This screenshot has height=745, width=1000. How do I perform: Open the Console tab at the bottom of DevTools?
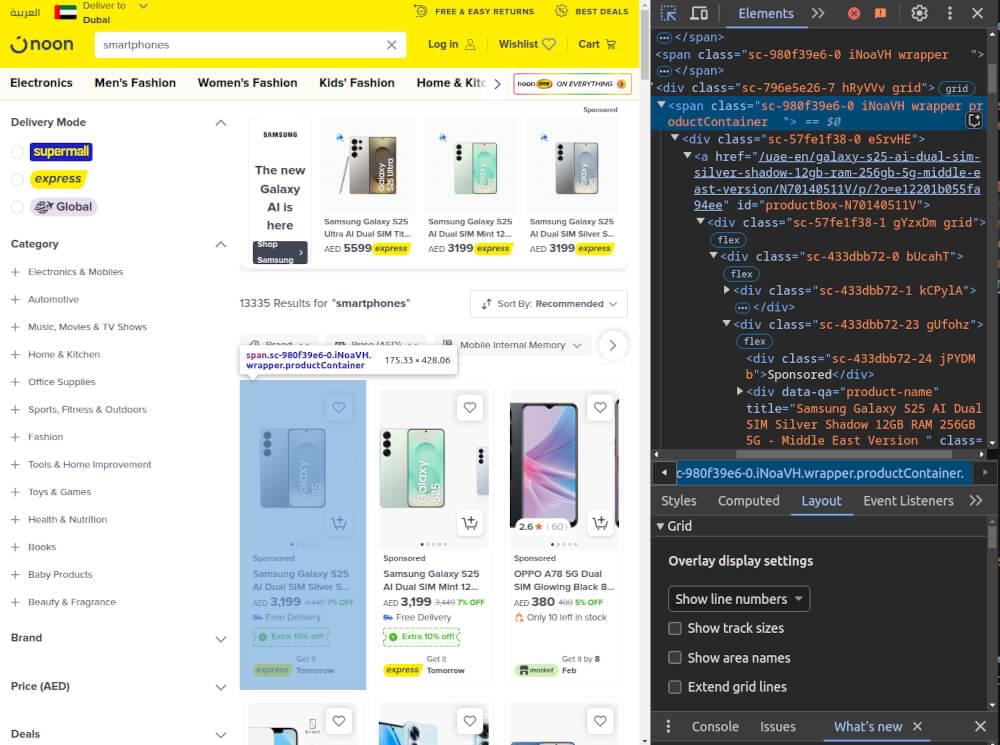[714, 726]
